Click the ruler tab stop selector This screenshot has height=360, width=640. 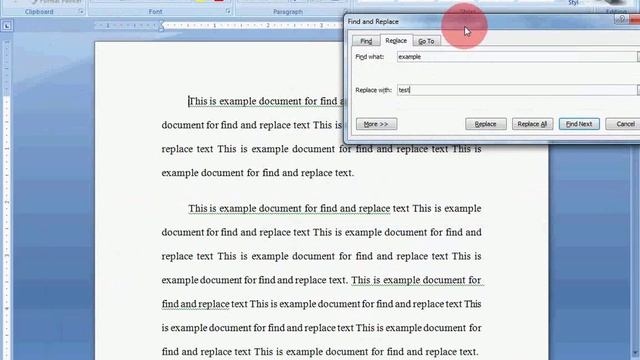point(7,26)
